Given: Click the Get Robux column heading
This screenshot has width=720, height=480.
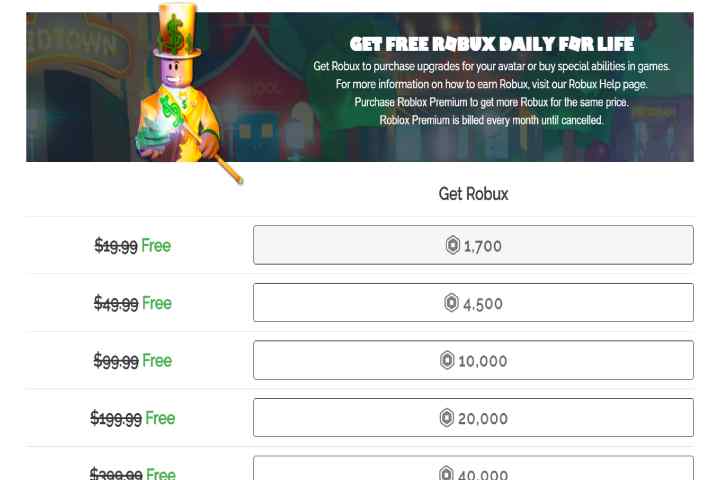Looking at the screenshot, I should (473, 194).
